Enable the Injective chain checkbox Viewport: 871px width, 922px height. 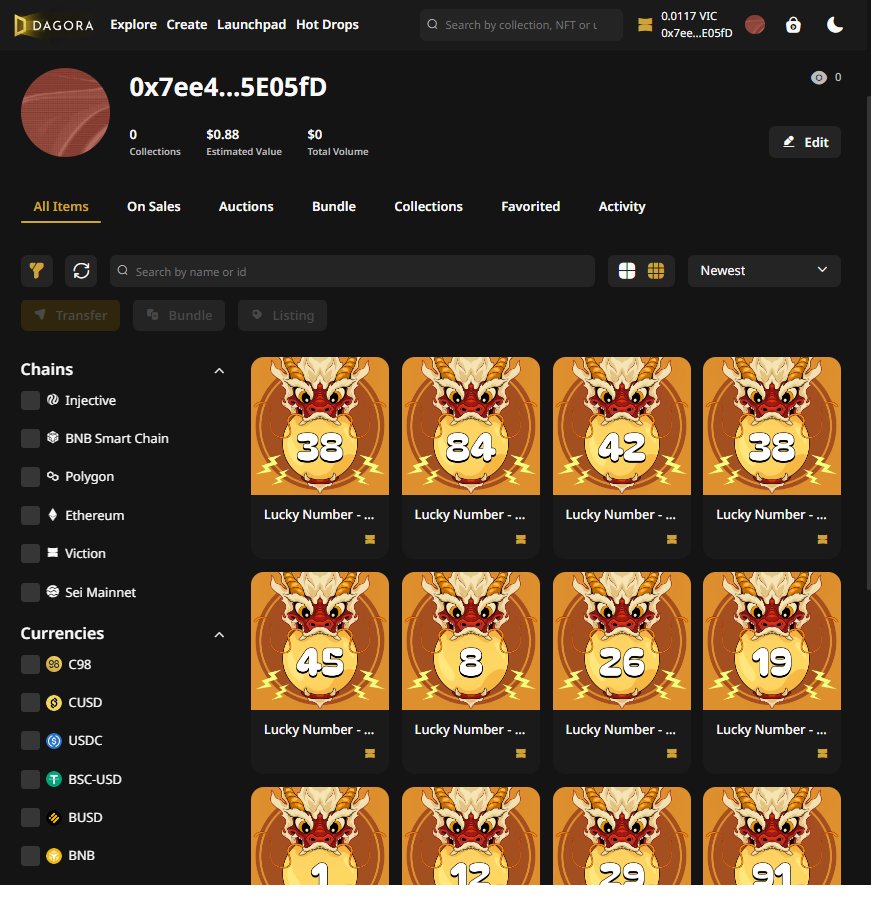click(x=31, y=400)
